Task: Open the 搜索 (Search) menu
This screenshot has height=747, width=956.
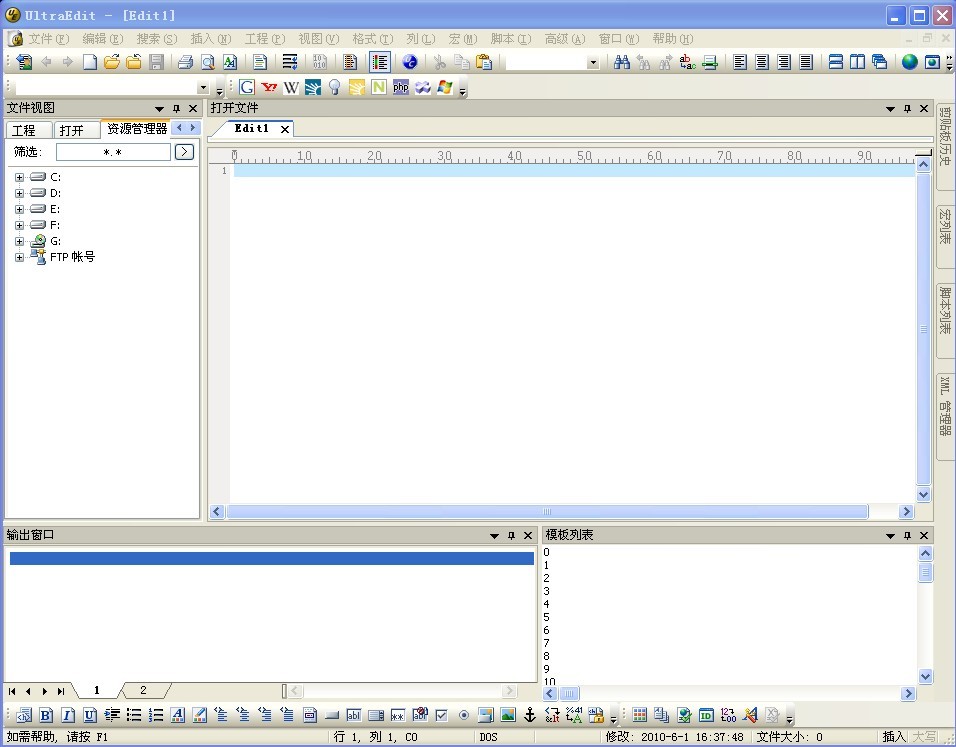Action: [157, 38]
